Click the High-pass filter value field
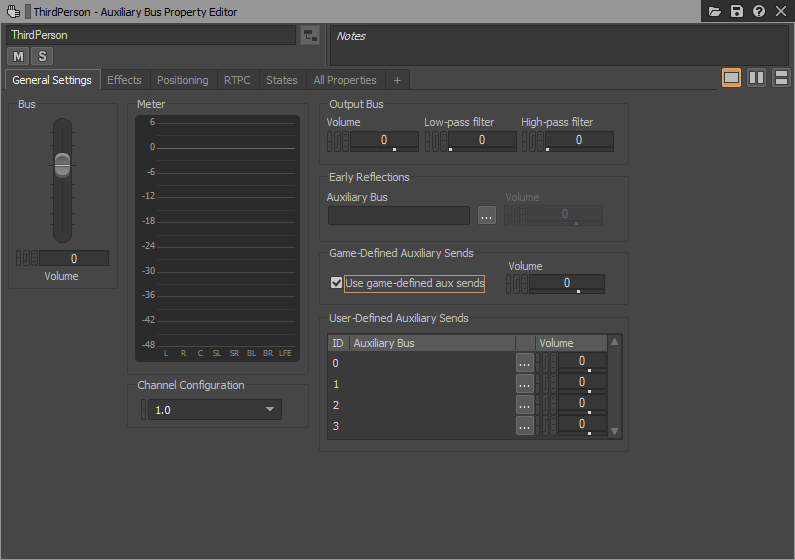795x560 pixels. [x=579, y=141]
